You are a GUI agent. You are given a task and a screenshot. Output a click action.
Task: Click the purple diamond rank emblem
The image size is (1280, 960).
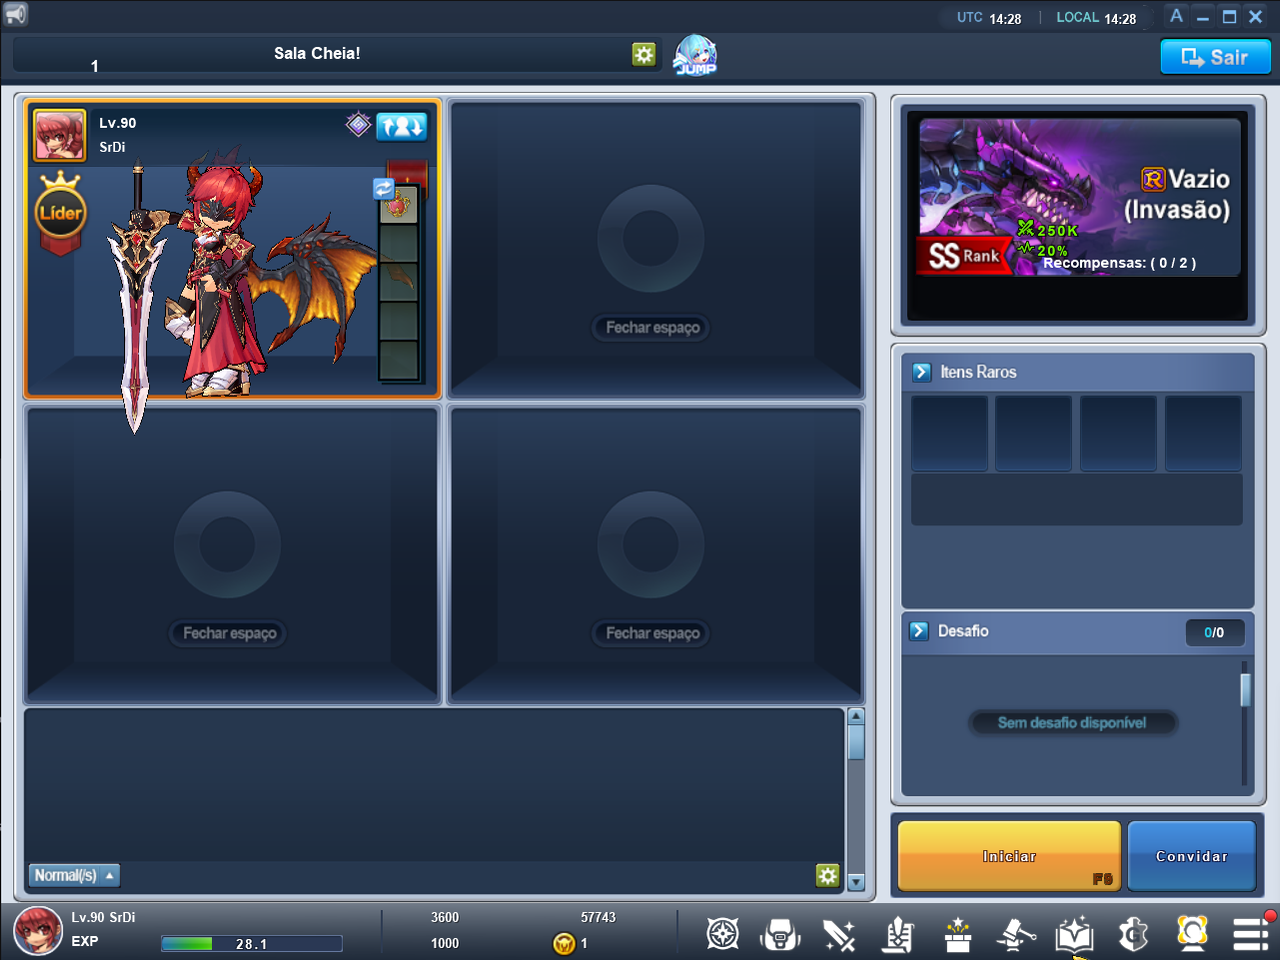tap(358, 125)
